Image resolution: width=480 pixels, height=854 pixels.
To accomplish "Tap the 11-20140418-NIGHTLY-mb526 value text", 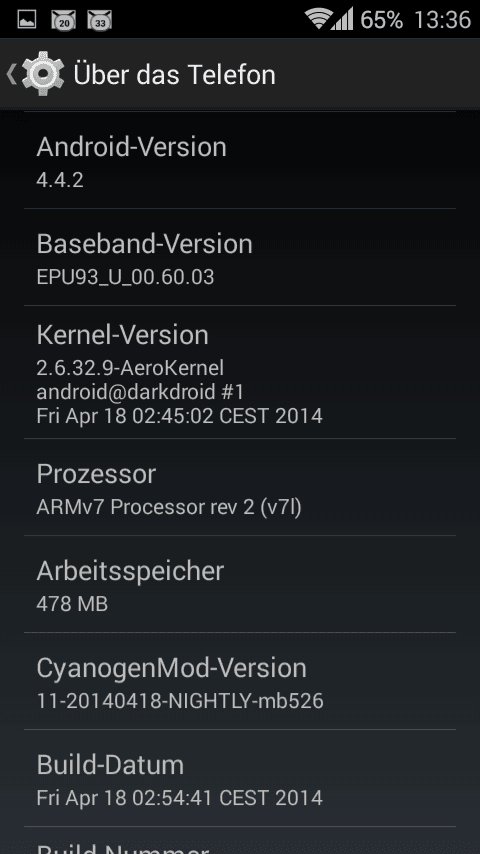I will [180, 700].
